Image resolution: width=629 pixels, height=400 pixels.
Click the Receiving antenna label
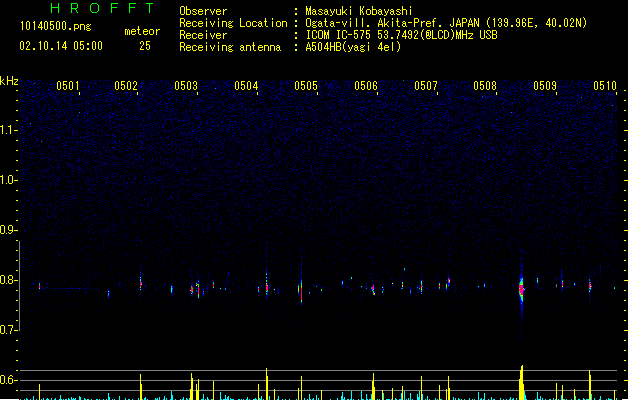tap(230, 47)
